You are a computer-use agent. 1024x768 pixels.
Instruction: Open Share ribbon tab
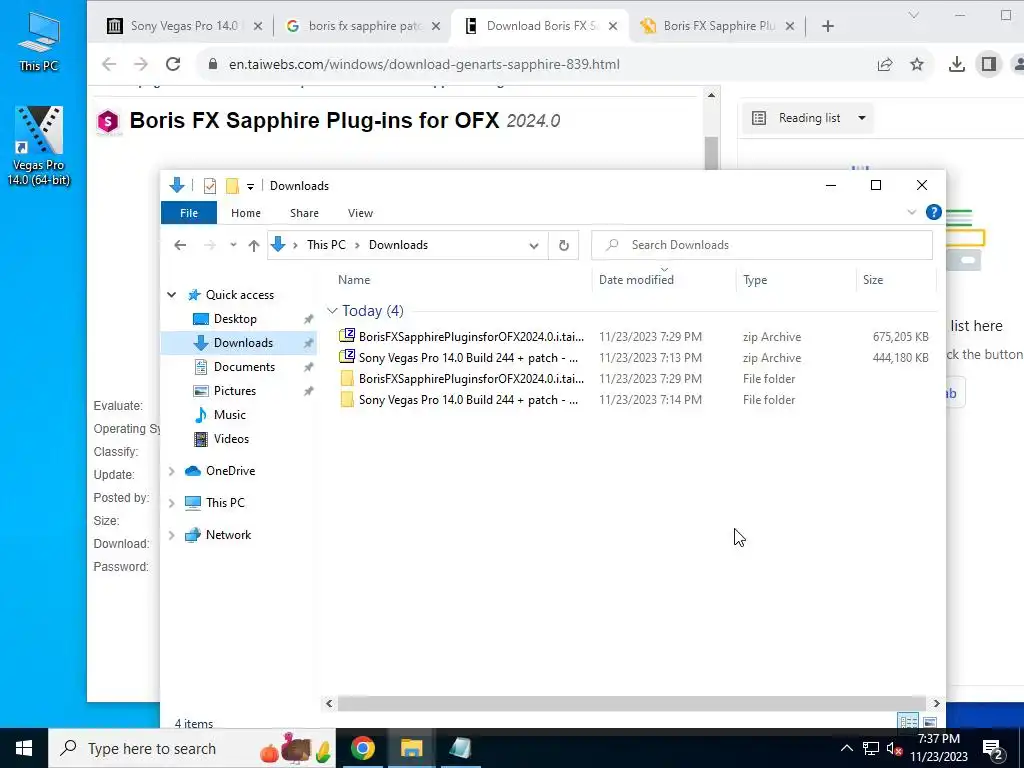pos(304,213)
